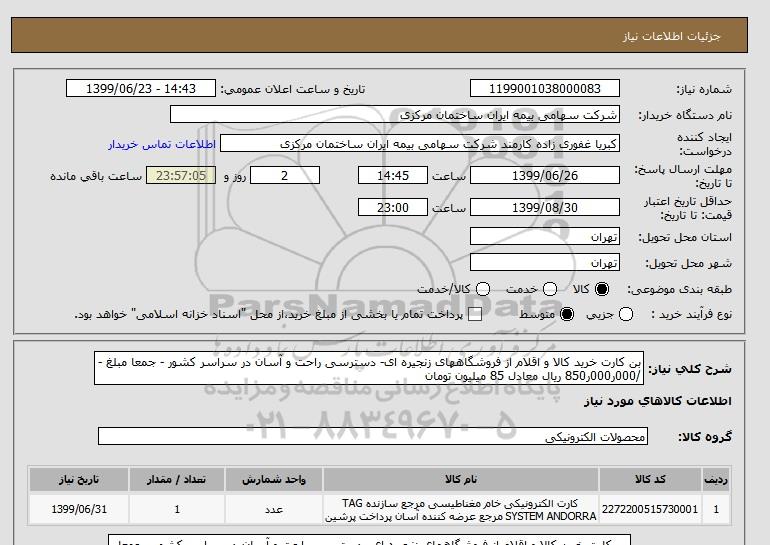Image resolution: width=770 pixels, height=545 pixels.
Task: Click the اطلاعات کالاهای مورد نیاز section heading
Action: 658,401
